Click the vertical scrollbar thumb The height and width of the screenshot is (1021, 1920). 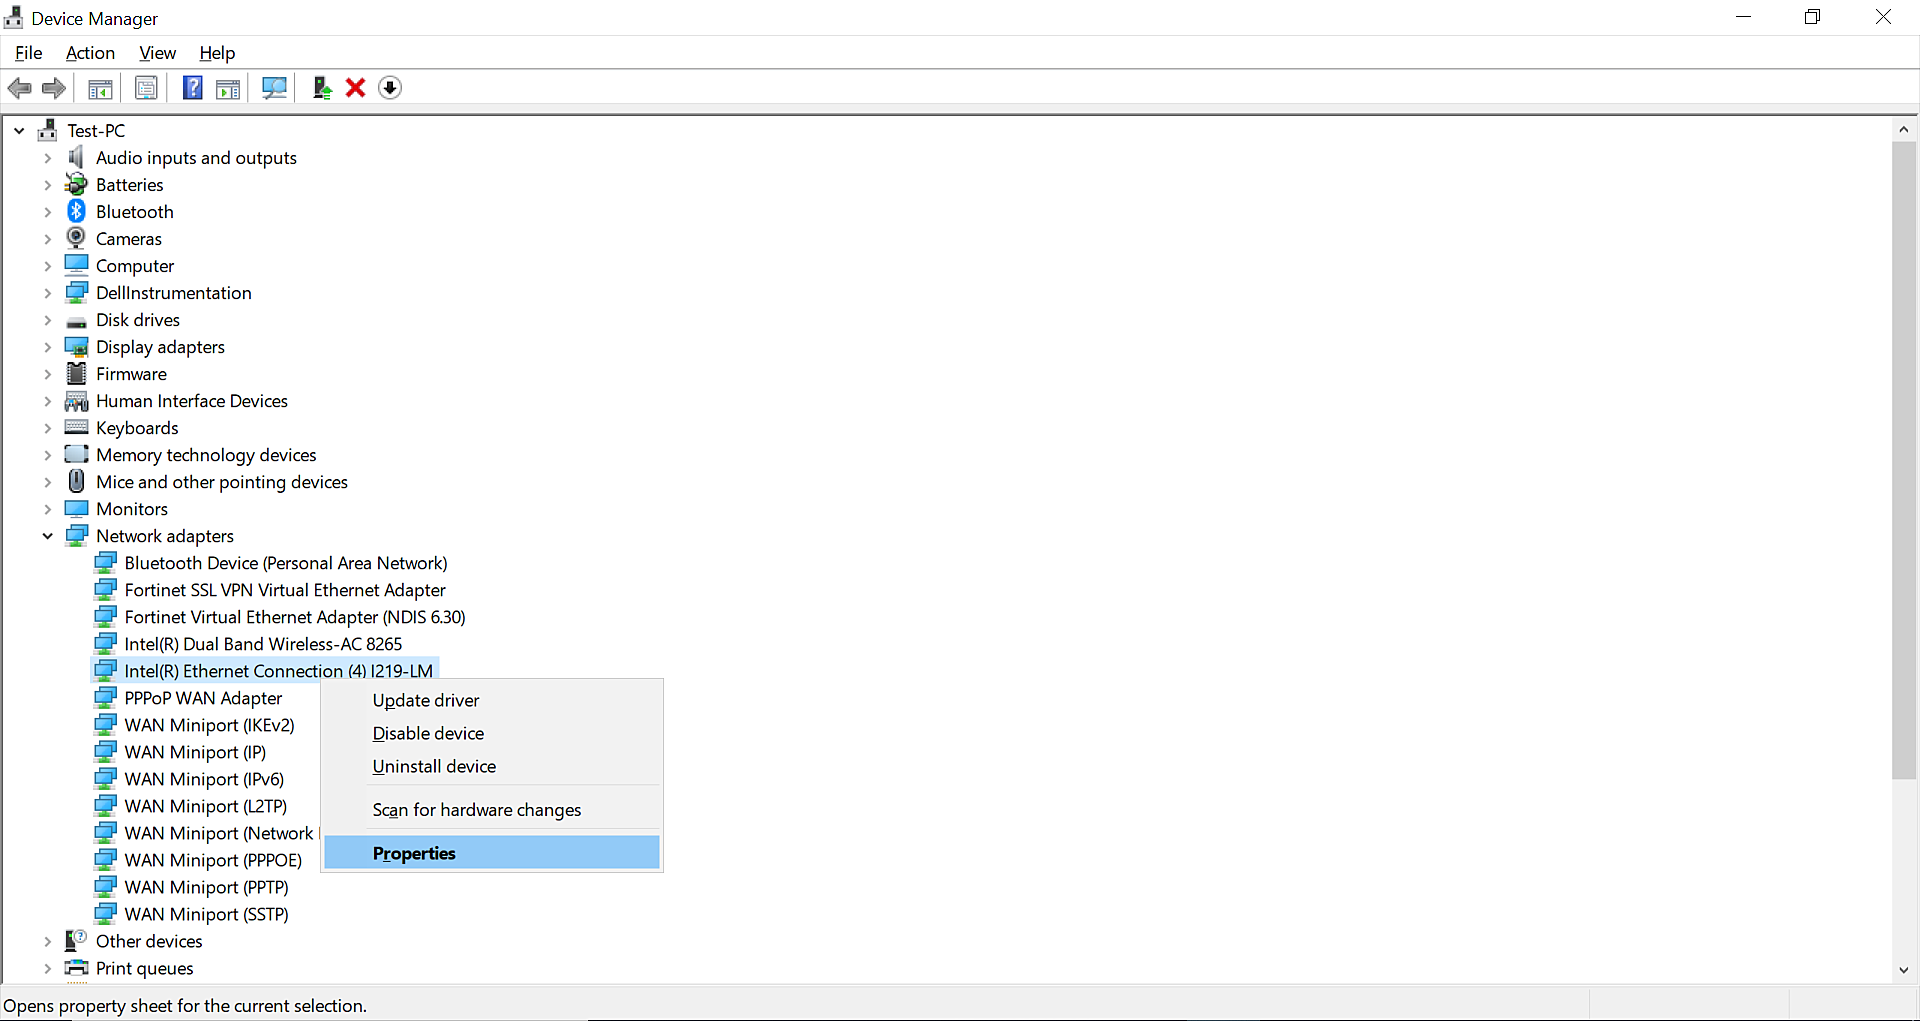[x=1904, y=460]
